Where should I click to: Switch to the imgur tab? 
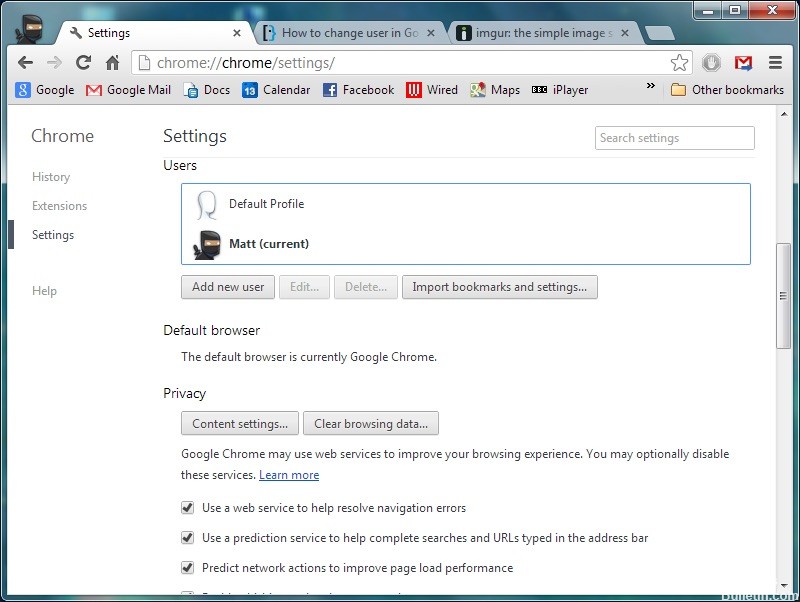(543, 33)
